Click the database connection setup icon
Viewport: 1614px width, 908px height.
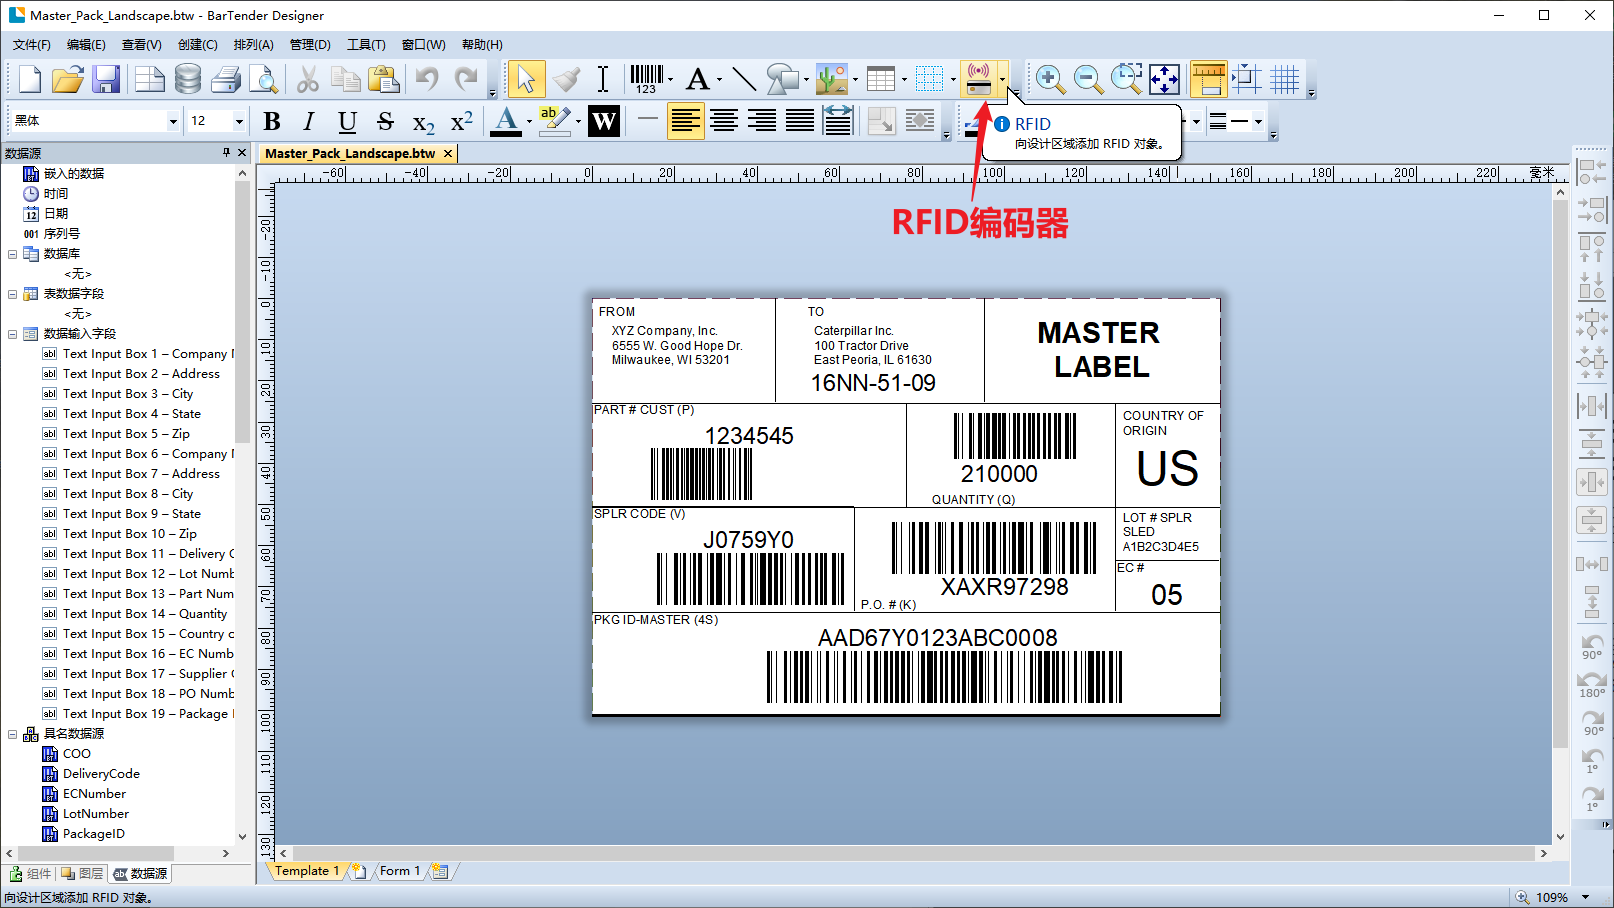click(187, 79)
